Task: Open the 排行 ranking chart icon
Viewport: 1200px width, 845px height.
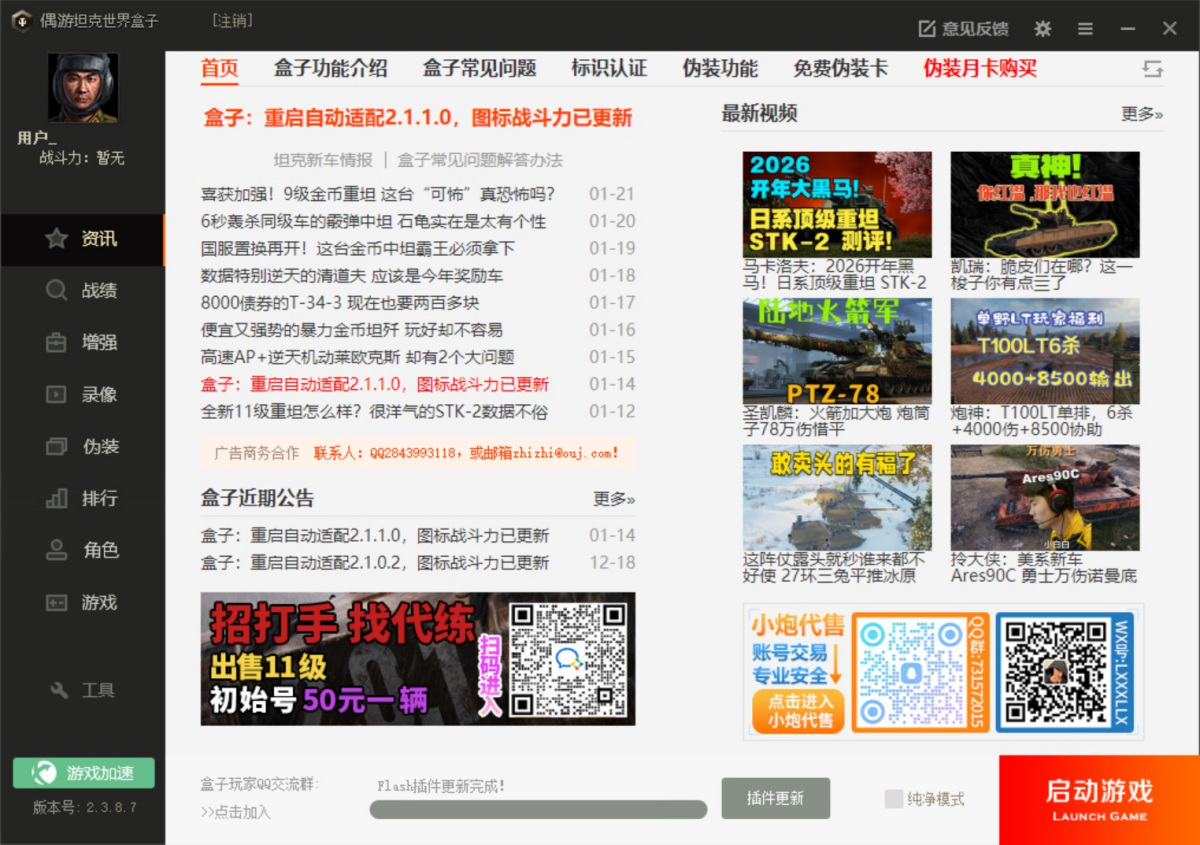Action: pos(57,498)
